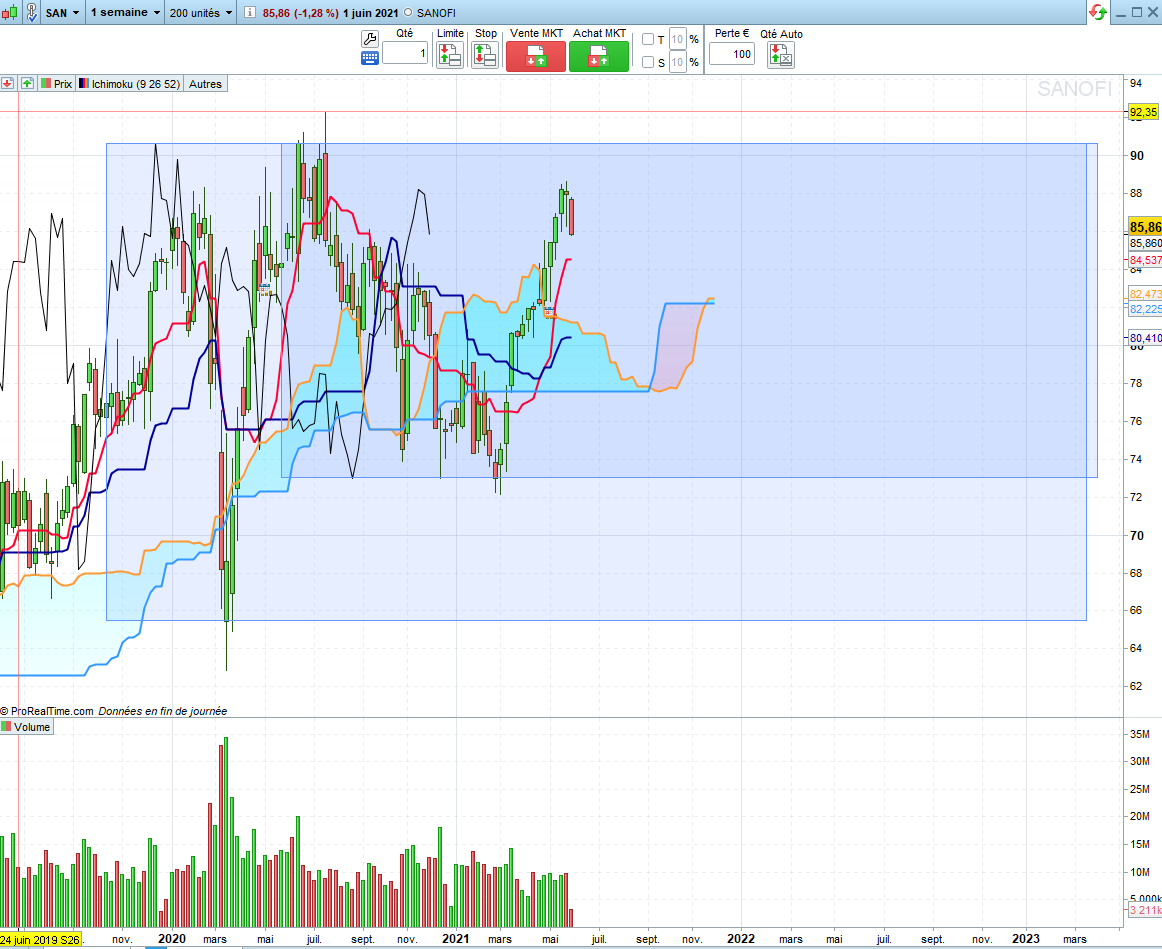Click the order marker icon near May 2020
This screenshot has width=1162, height=949.
coord(264,289)
